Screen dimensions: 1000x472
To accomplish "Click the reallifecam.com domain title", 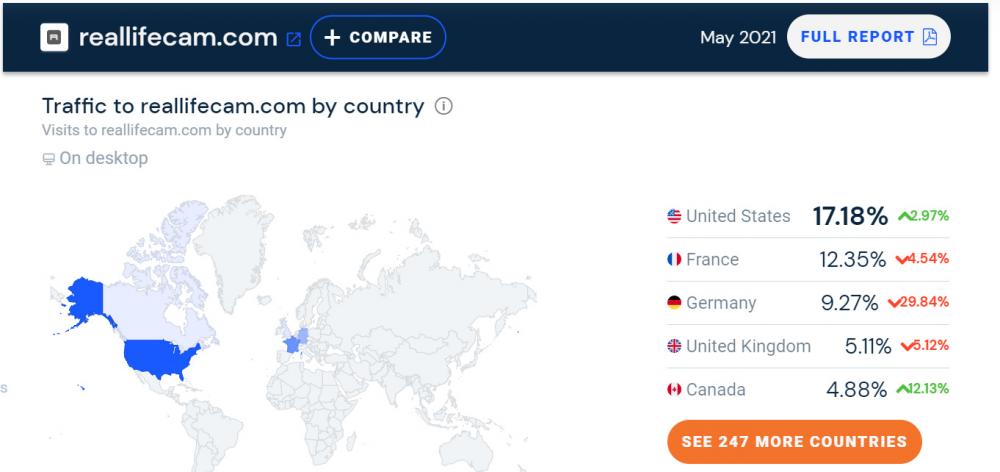I will [180, 38].
